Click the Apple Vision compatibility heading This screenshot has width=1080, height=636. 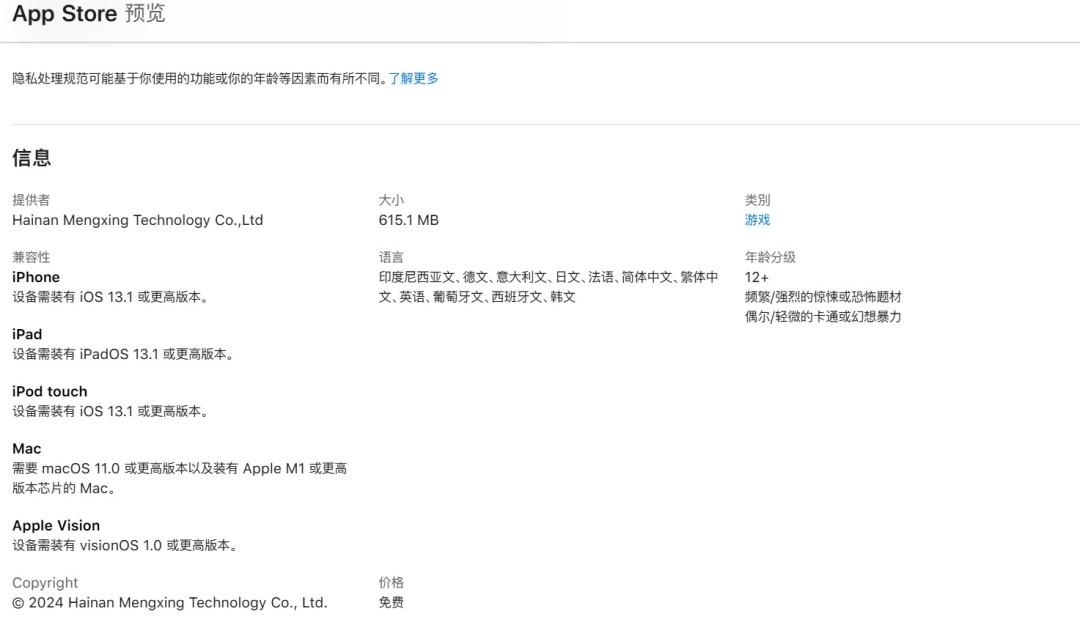click(56, 525)
